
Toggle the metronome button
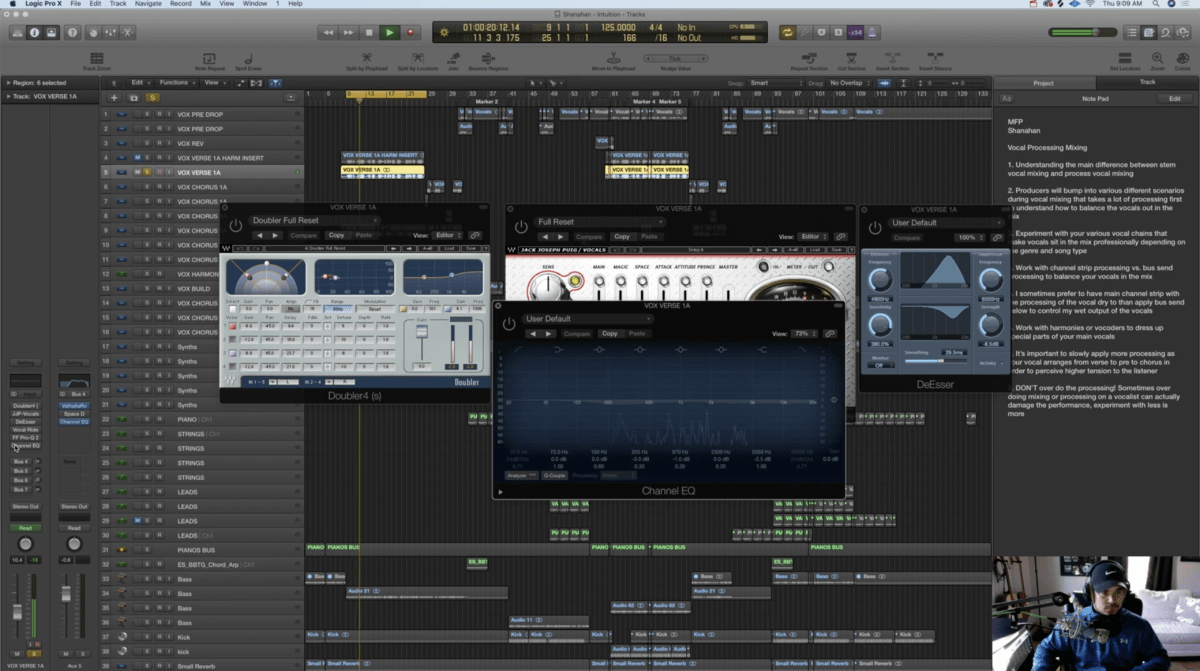[x=872, y=33]
